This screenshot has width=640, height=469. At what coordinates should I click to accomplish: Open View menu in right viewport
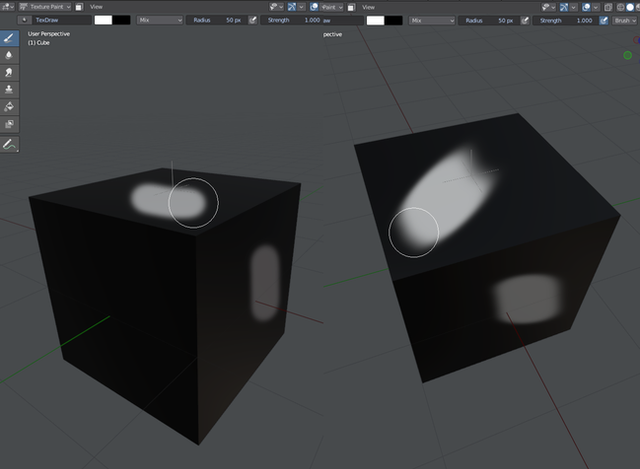pos(368,7)
